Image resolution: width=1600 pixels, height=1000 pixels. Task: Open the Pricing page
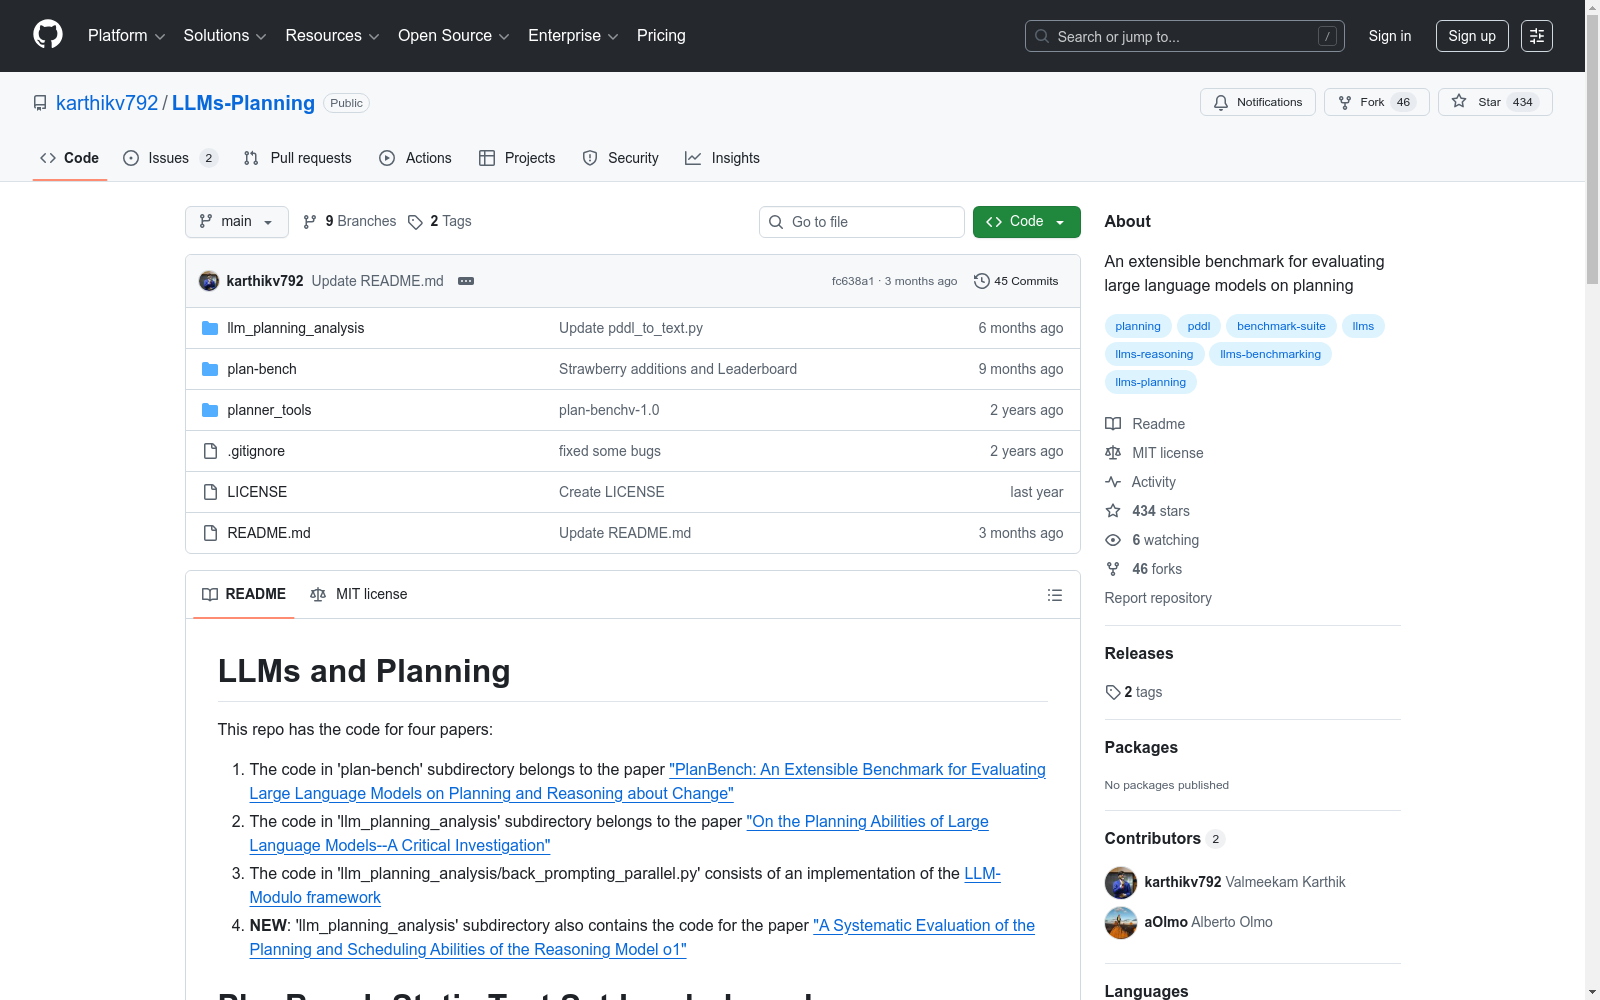[661, 36]
